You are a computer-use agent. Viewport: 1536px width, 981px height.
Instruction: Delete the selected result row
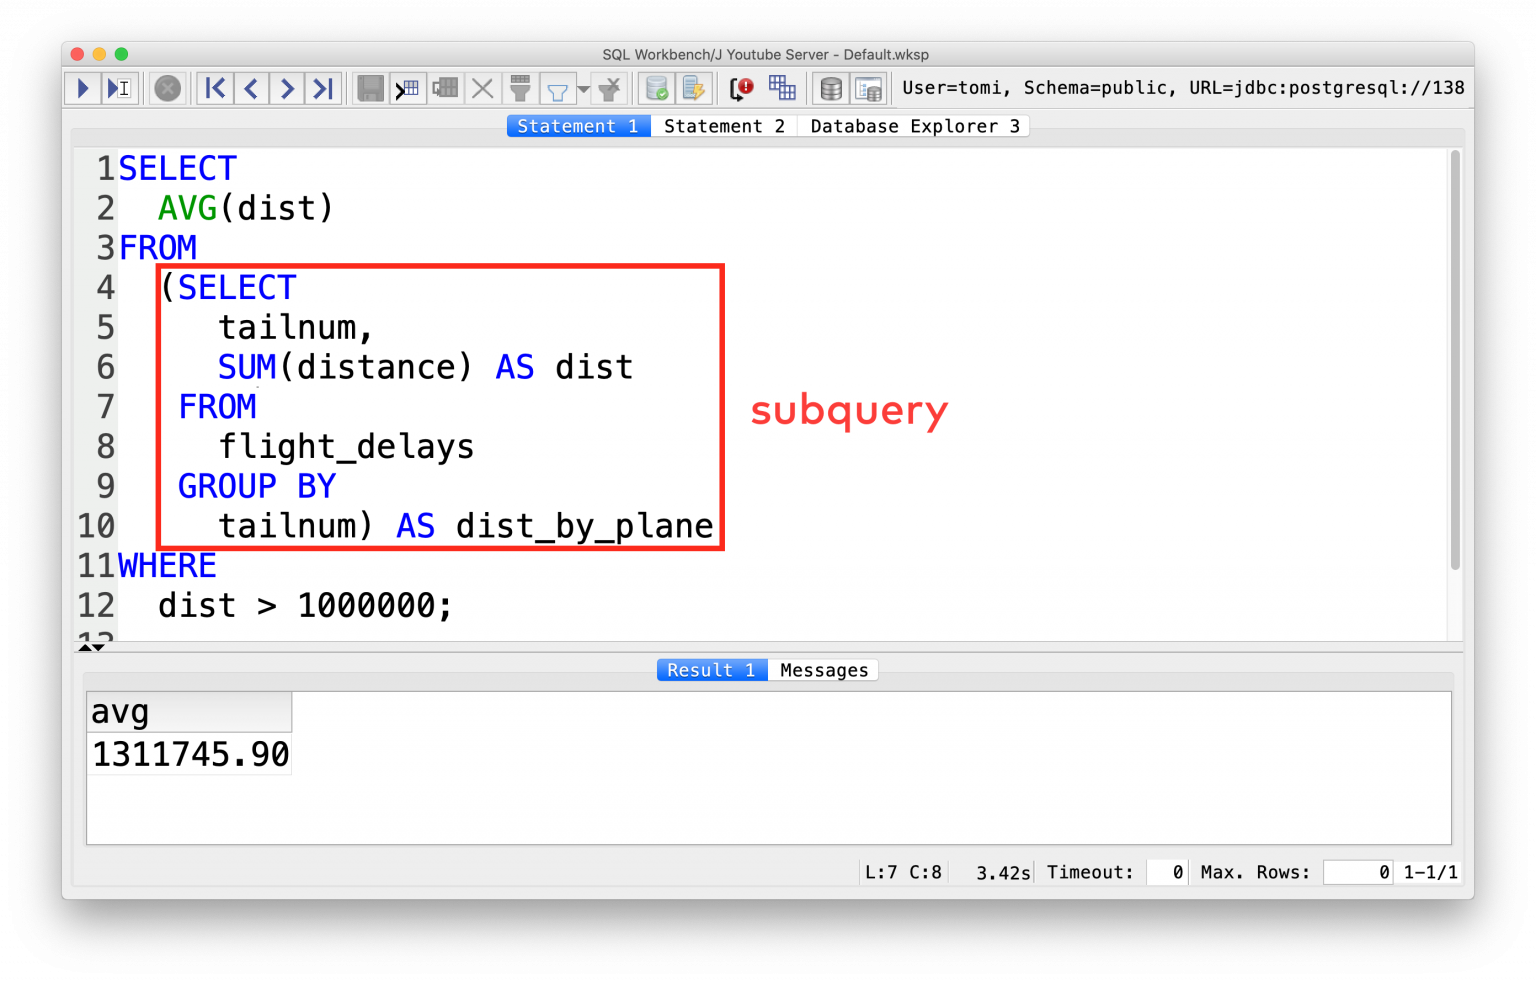[483, 88]
